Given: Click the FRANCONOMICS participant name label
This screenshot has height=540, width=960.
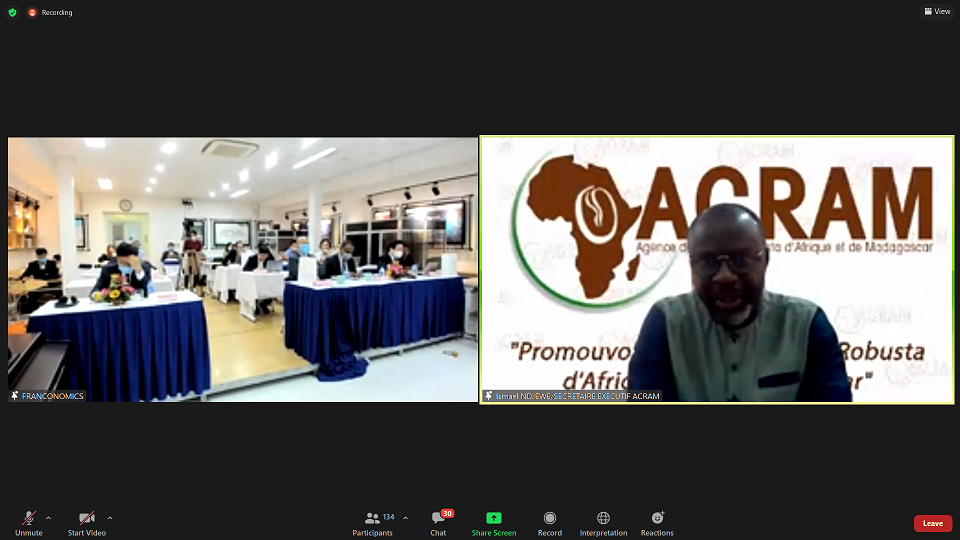Looking at the screenshot, I should (48, 396).
